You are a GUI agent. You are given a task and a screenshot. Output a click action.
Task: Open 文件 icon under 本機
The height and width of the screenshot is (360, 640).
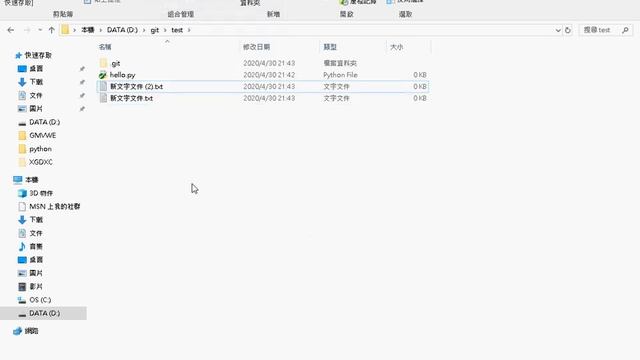(22, 233)
